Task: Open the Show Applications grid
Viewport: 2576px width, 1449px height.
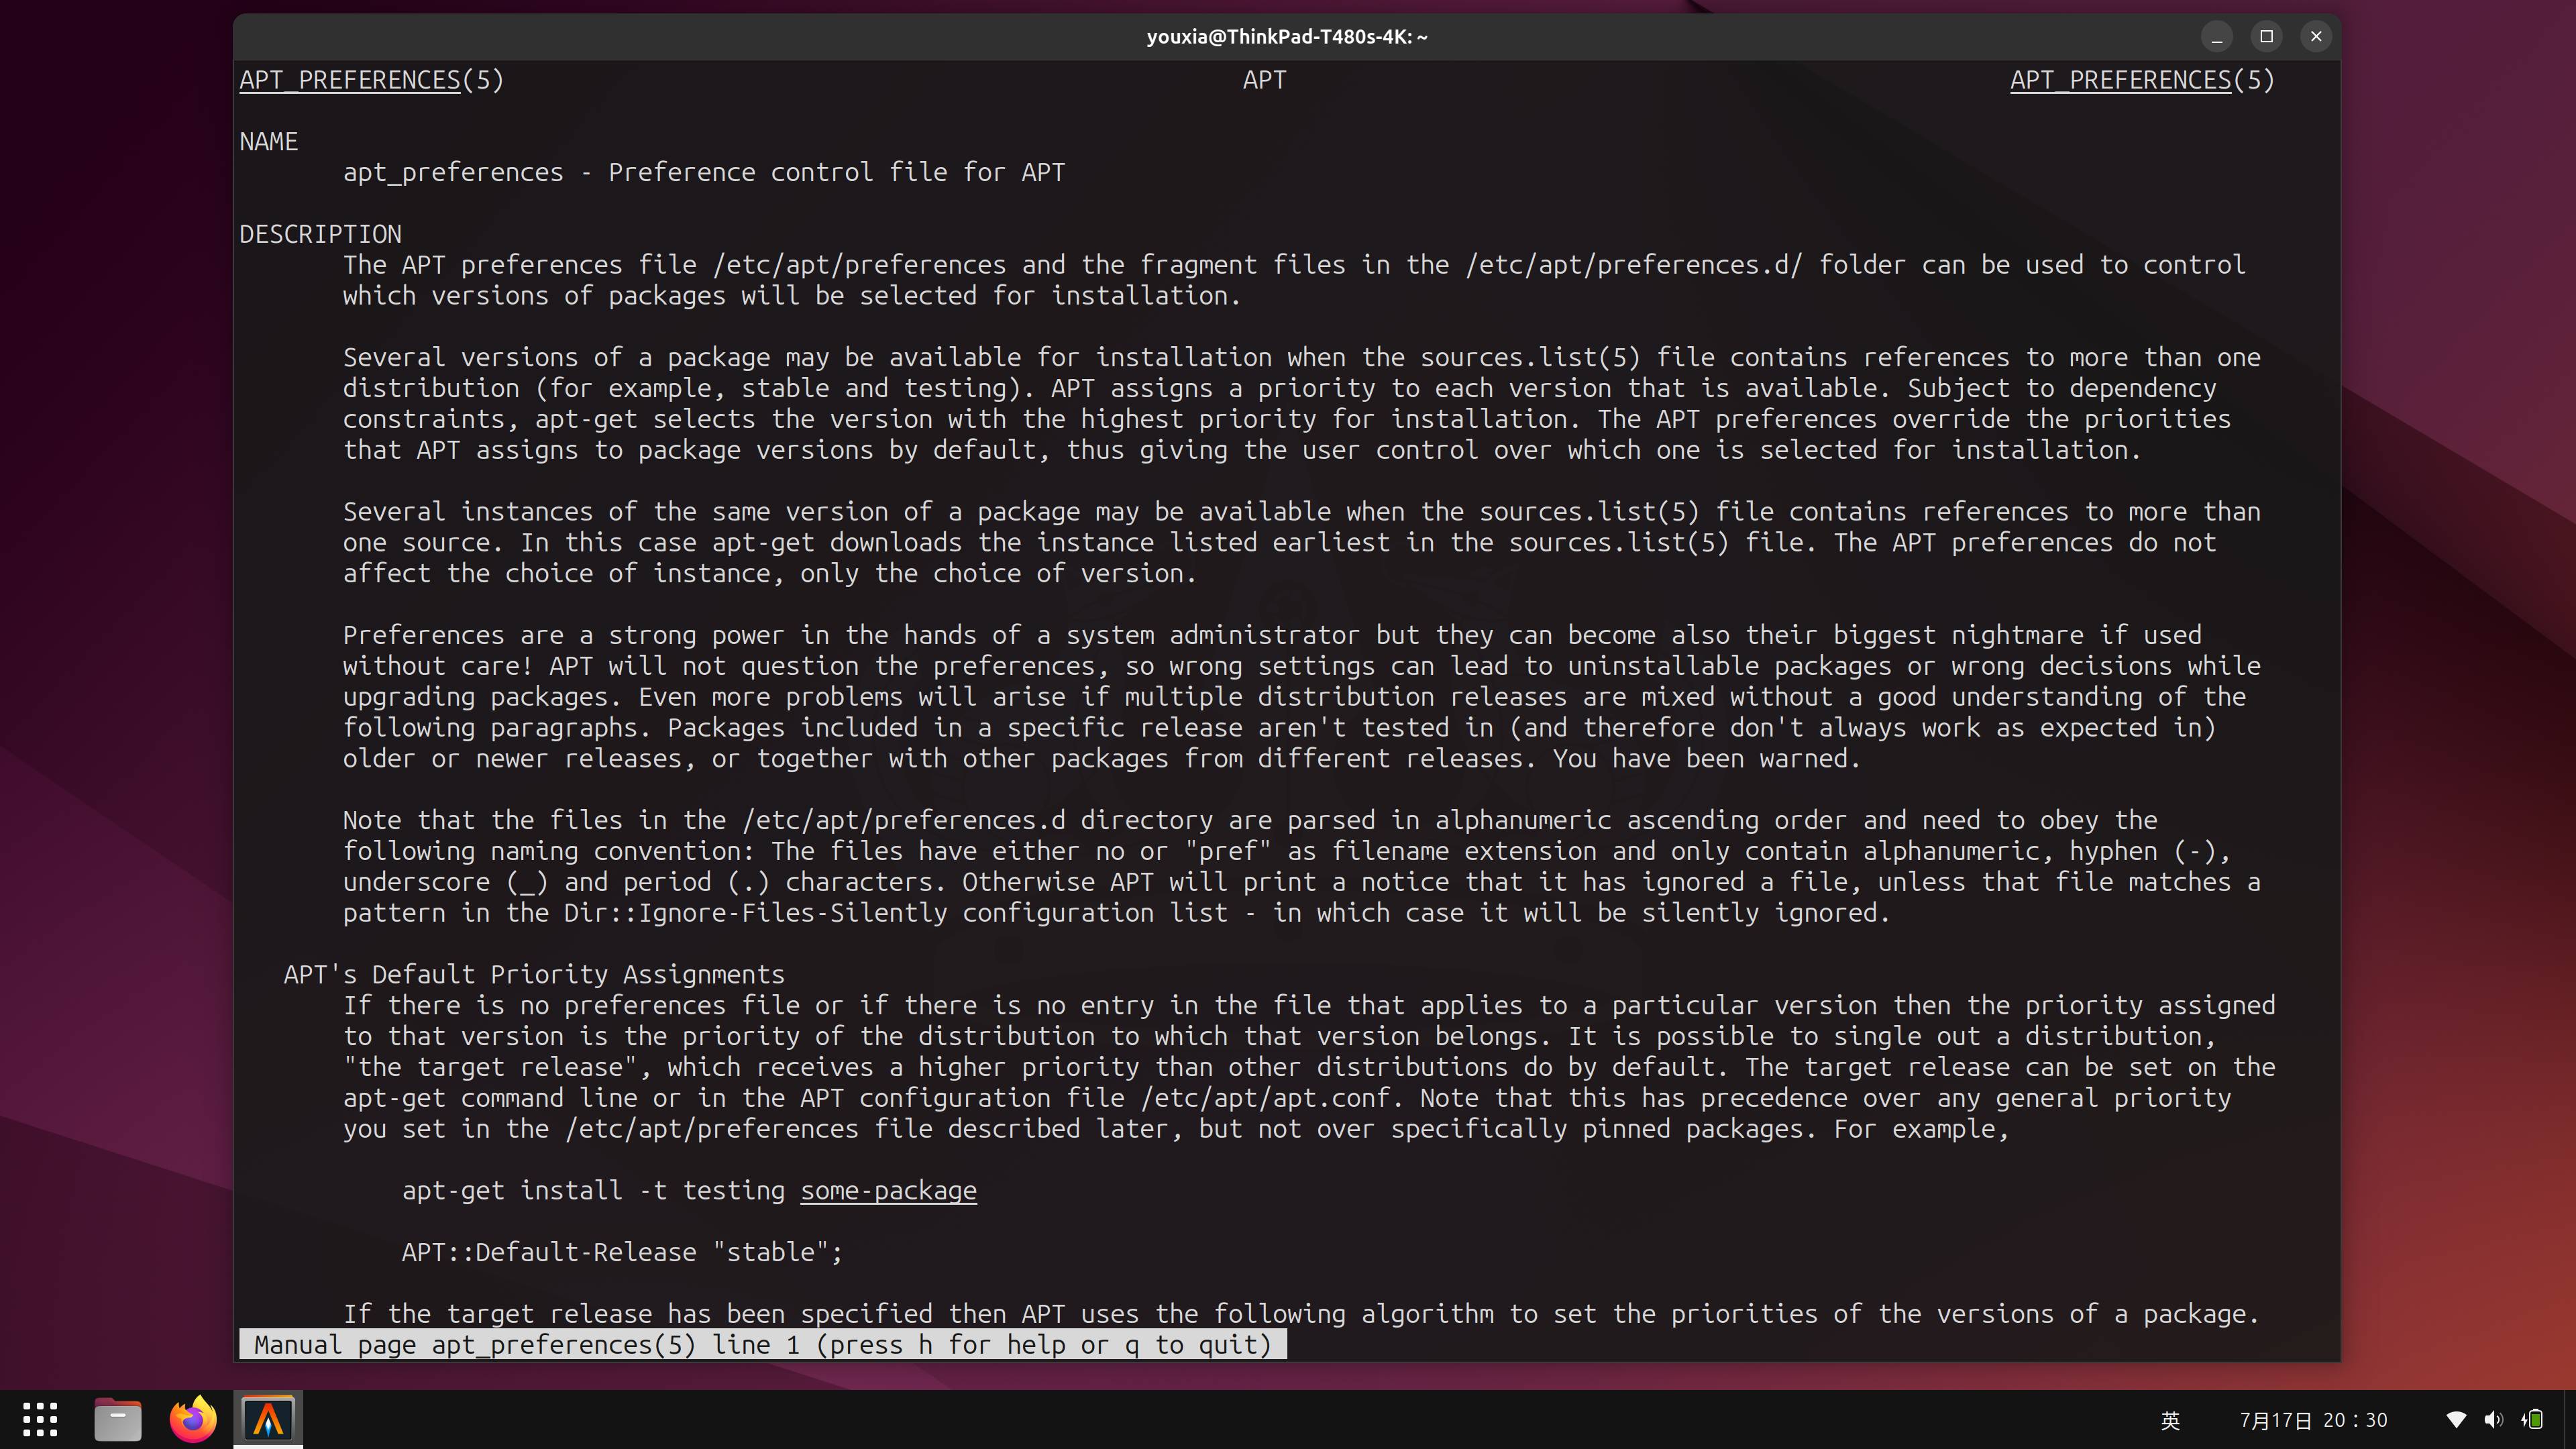Action: click(40, 1419)
